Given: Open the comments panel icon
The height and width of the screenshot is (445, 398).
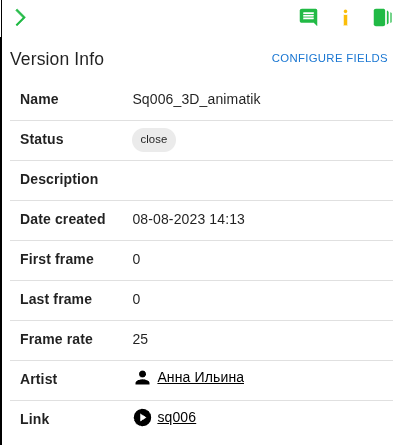Looking at the screenshot, I should 308,17.
